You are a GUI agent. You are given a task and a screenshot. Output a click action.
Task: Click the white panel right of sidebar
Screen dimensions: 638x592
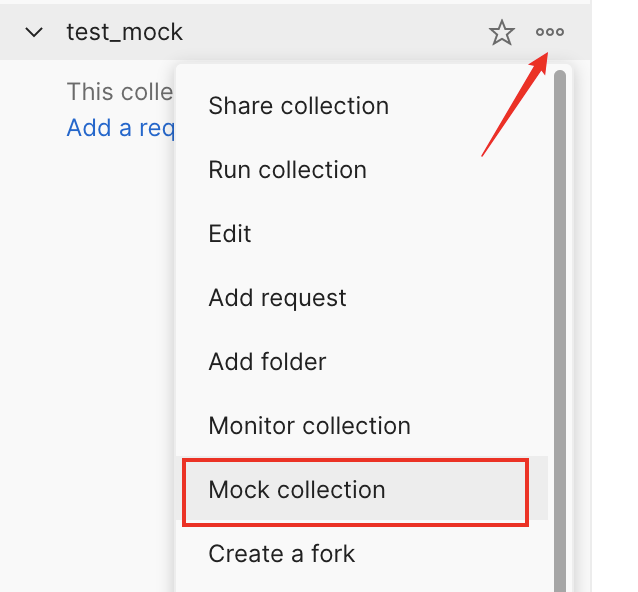[x=615, y=300]
